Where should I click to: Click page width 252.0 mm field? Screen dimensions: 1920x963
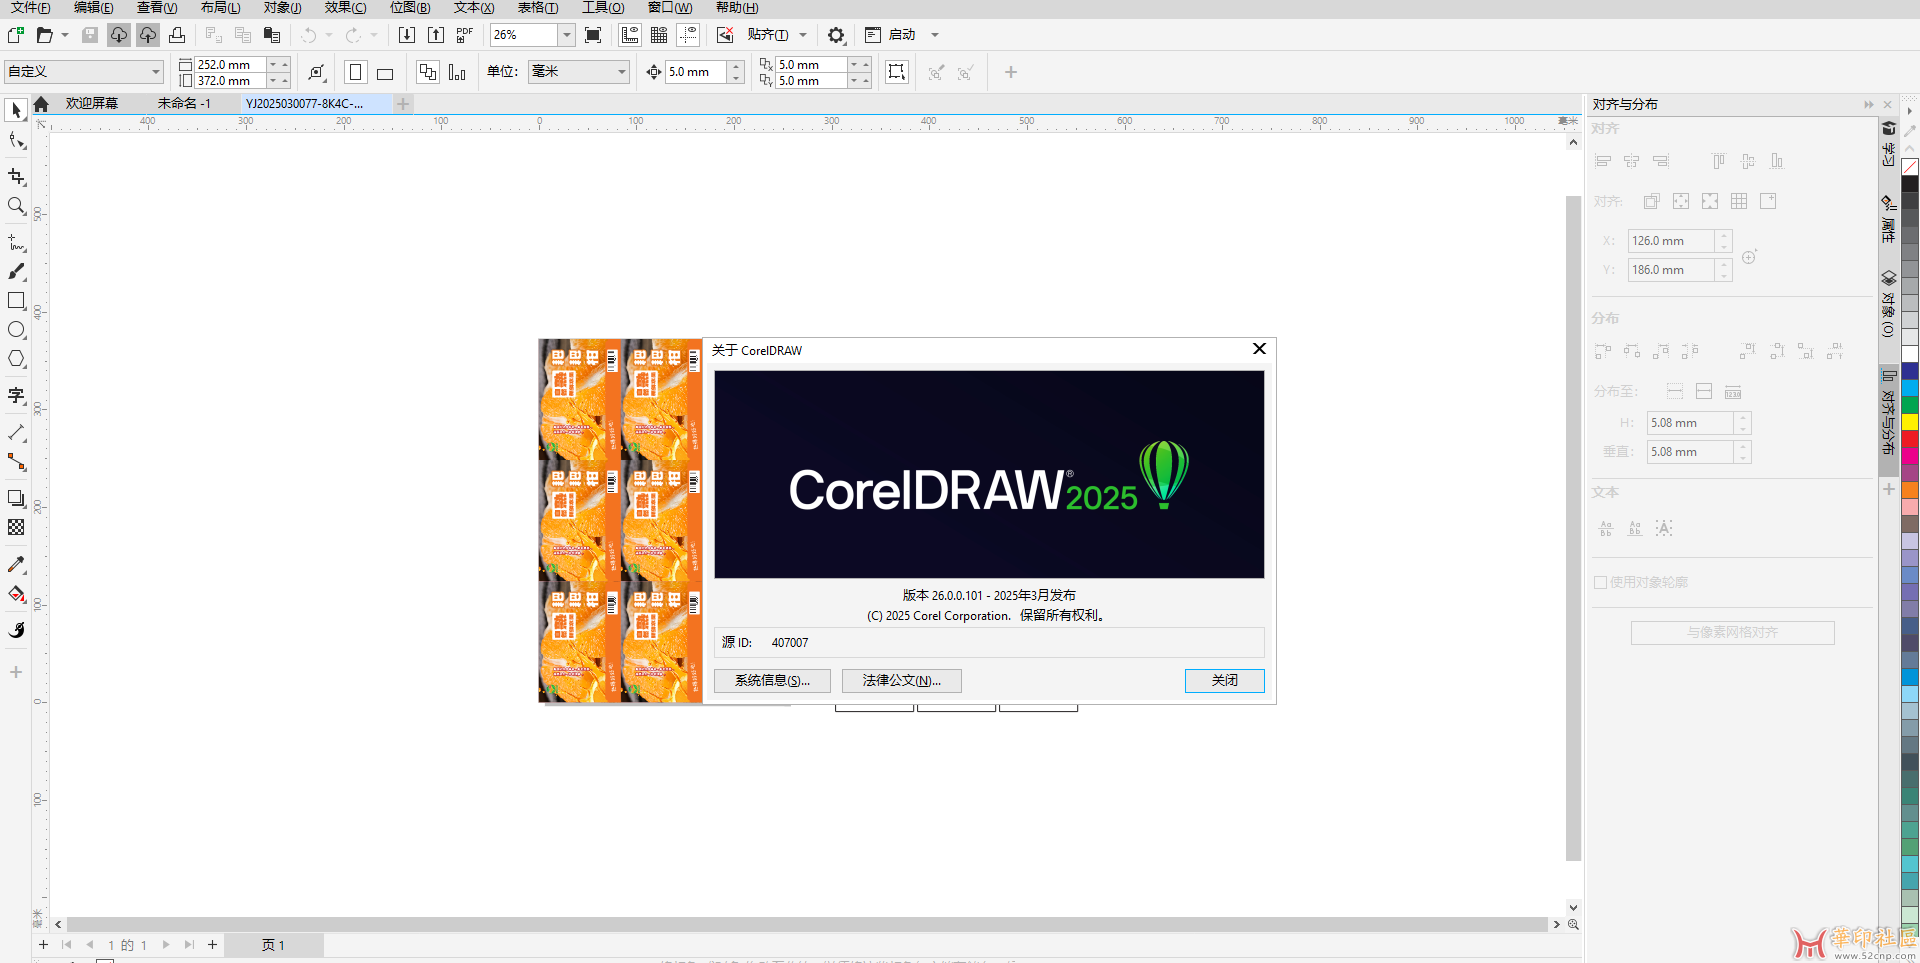pos(231,65)
